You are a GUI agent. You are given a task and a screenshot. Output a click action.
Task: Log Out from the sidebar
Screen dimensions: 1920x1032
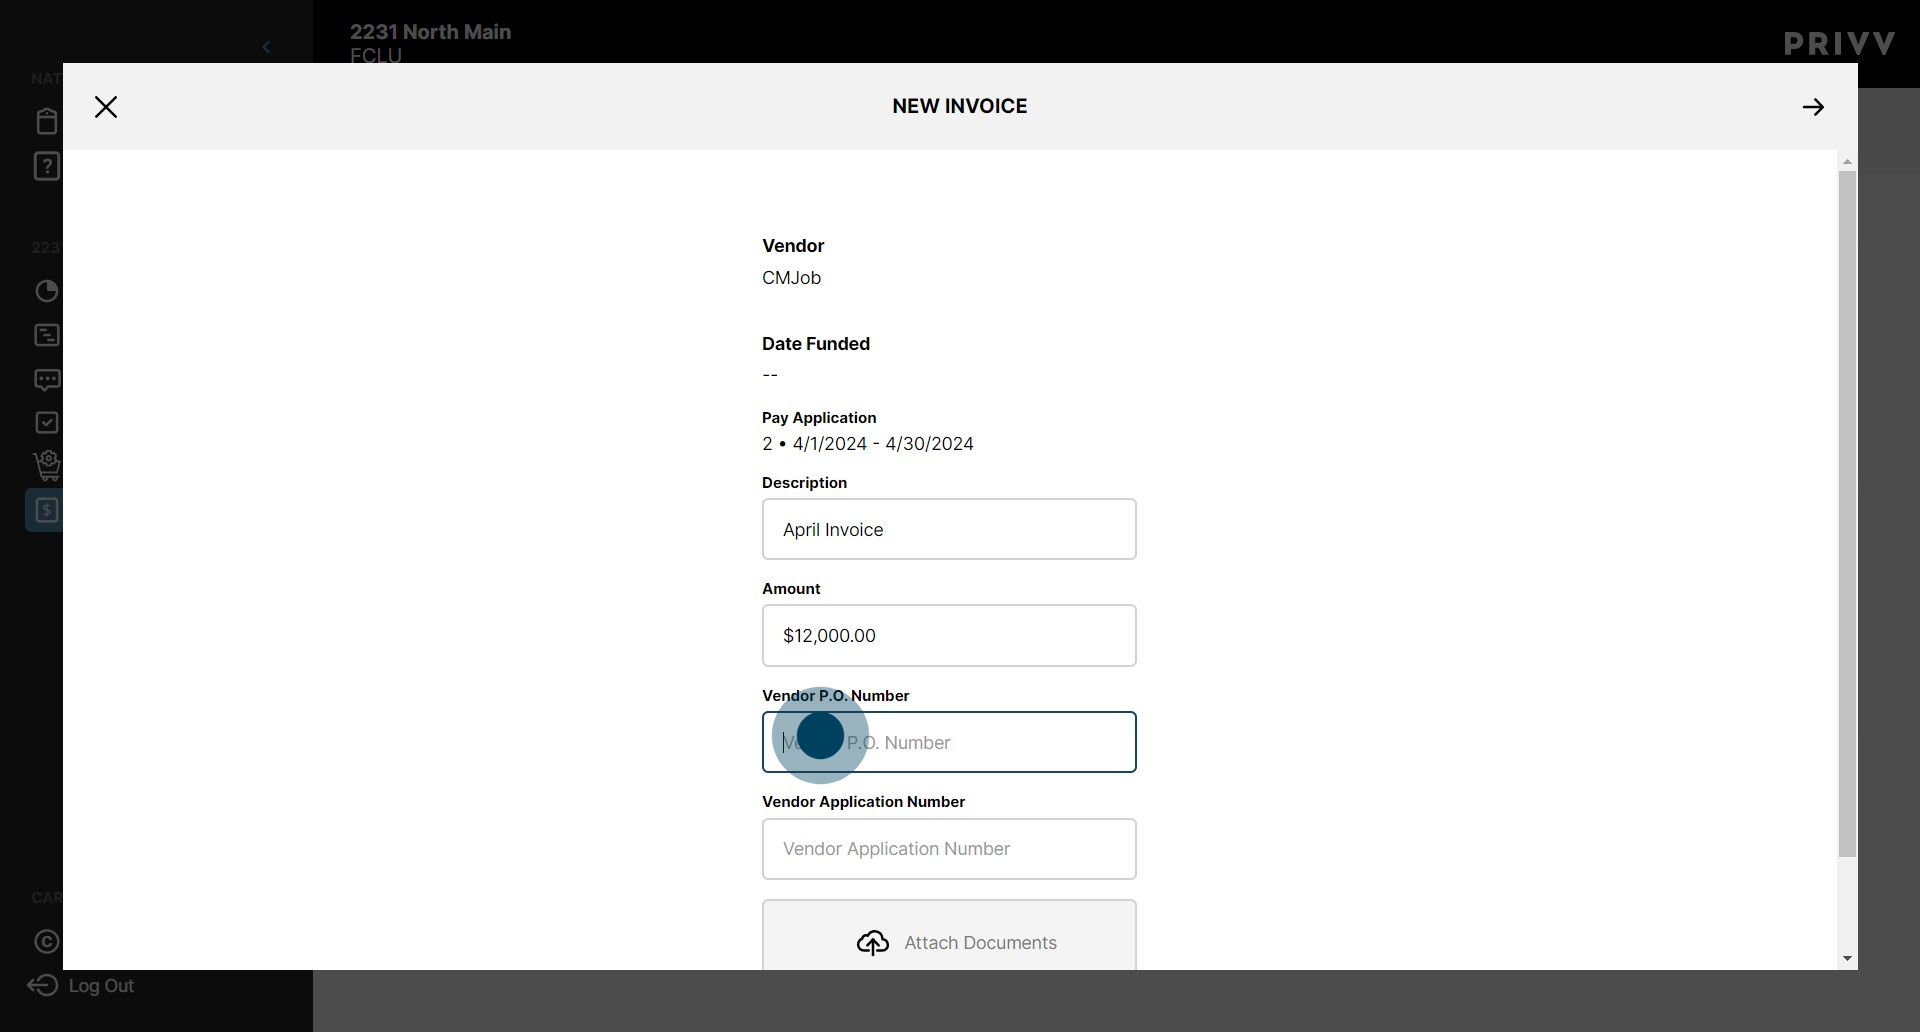pyautogui.click(x=81, y=985)
